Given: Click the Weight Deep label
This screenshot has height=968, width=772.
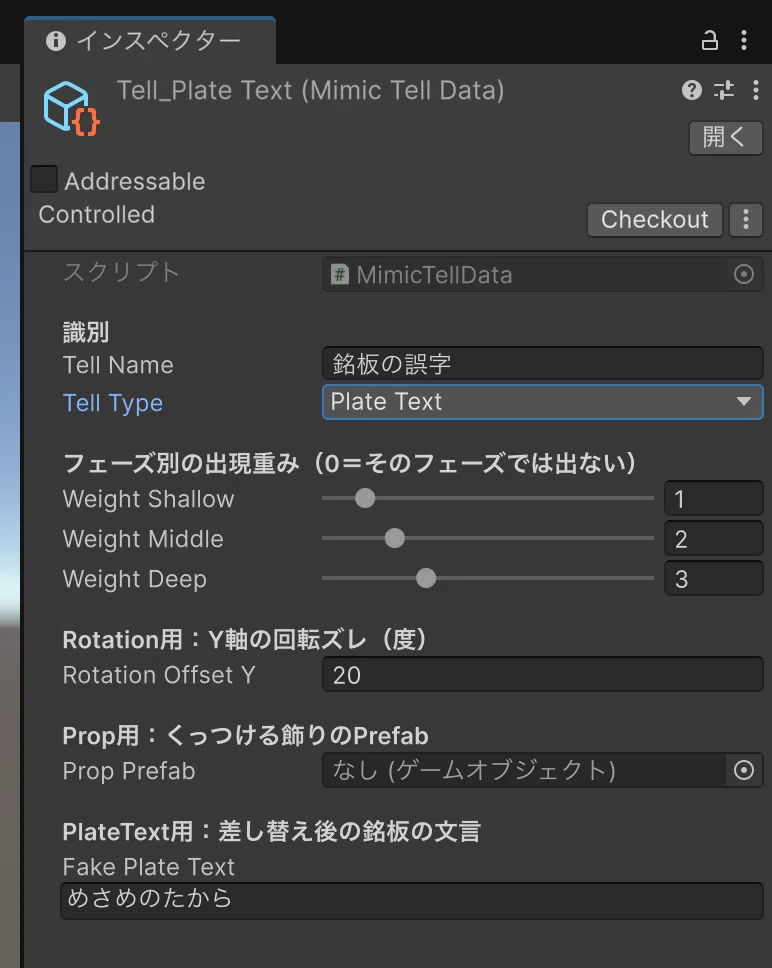Looking at the screenshot, I should (x=135, y=579).
